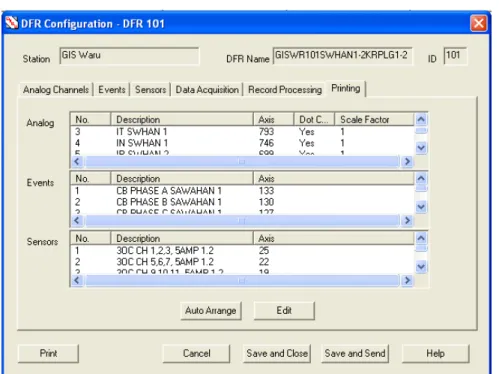Click scroll down arrow in Sensors list
499x374 pixels.
click(421, 267)
